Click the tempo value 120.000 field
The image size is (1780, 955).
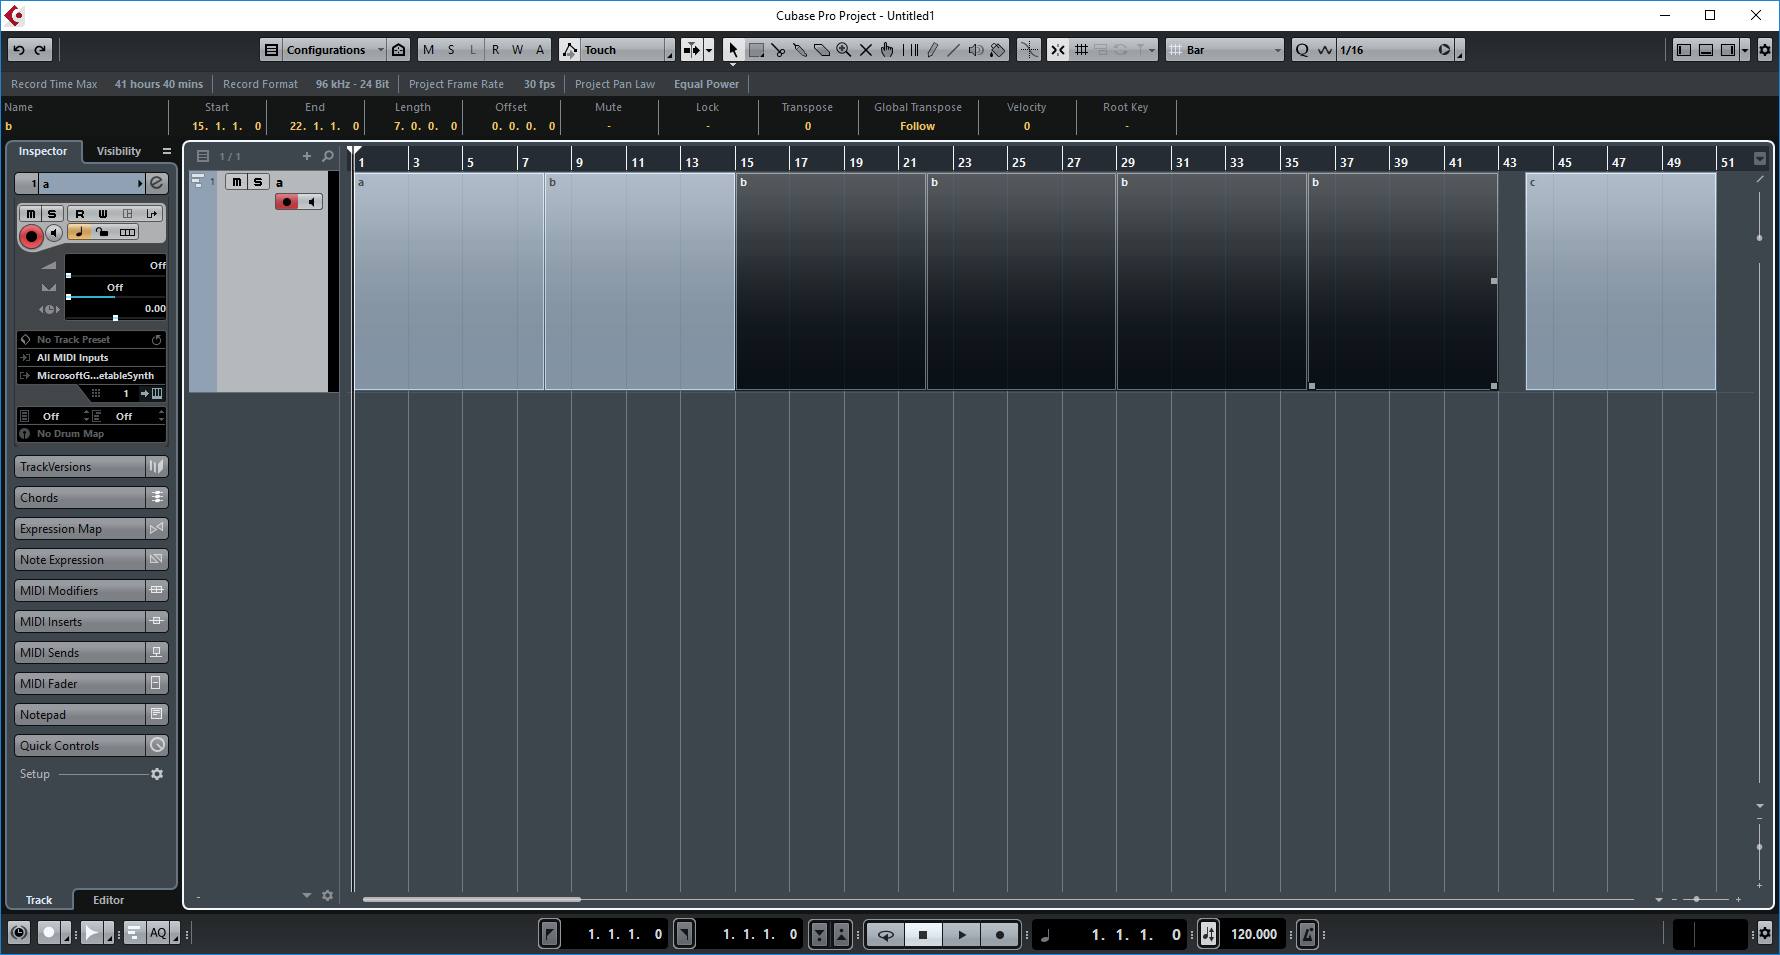pos(1253,934)
